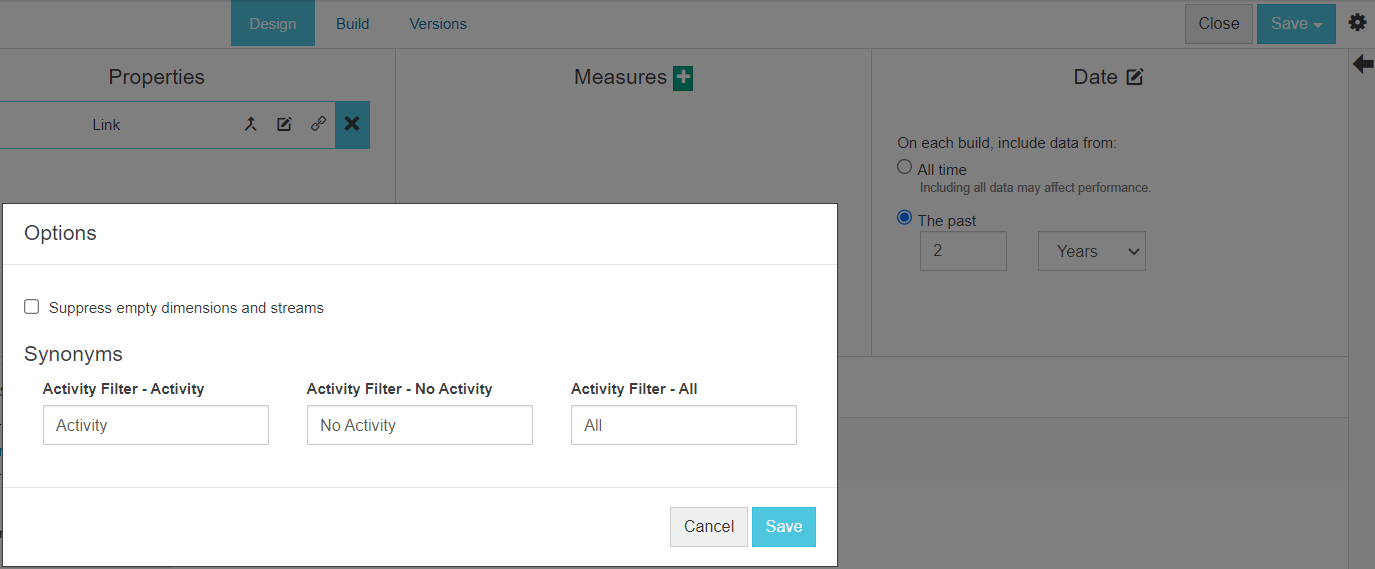Select the All time radio button
Image resolution: width=1375 pixels, height=569 pixels.
pyautogui.click(x=905, y=168)
